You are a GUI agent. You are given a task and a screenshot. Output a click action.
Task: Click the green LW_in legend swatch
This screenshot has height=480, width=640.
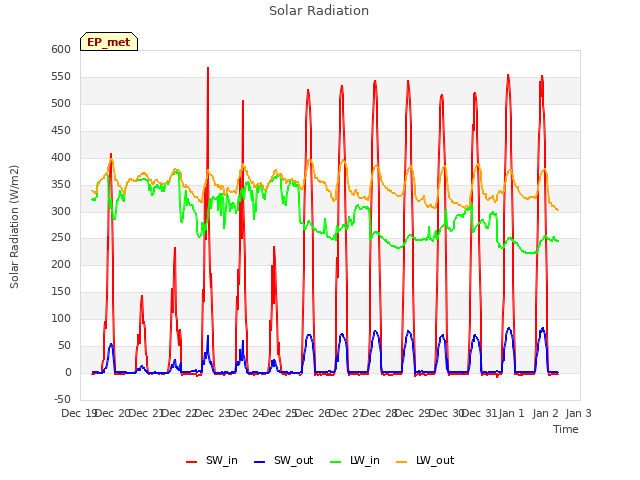335,462
